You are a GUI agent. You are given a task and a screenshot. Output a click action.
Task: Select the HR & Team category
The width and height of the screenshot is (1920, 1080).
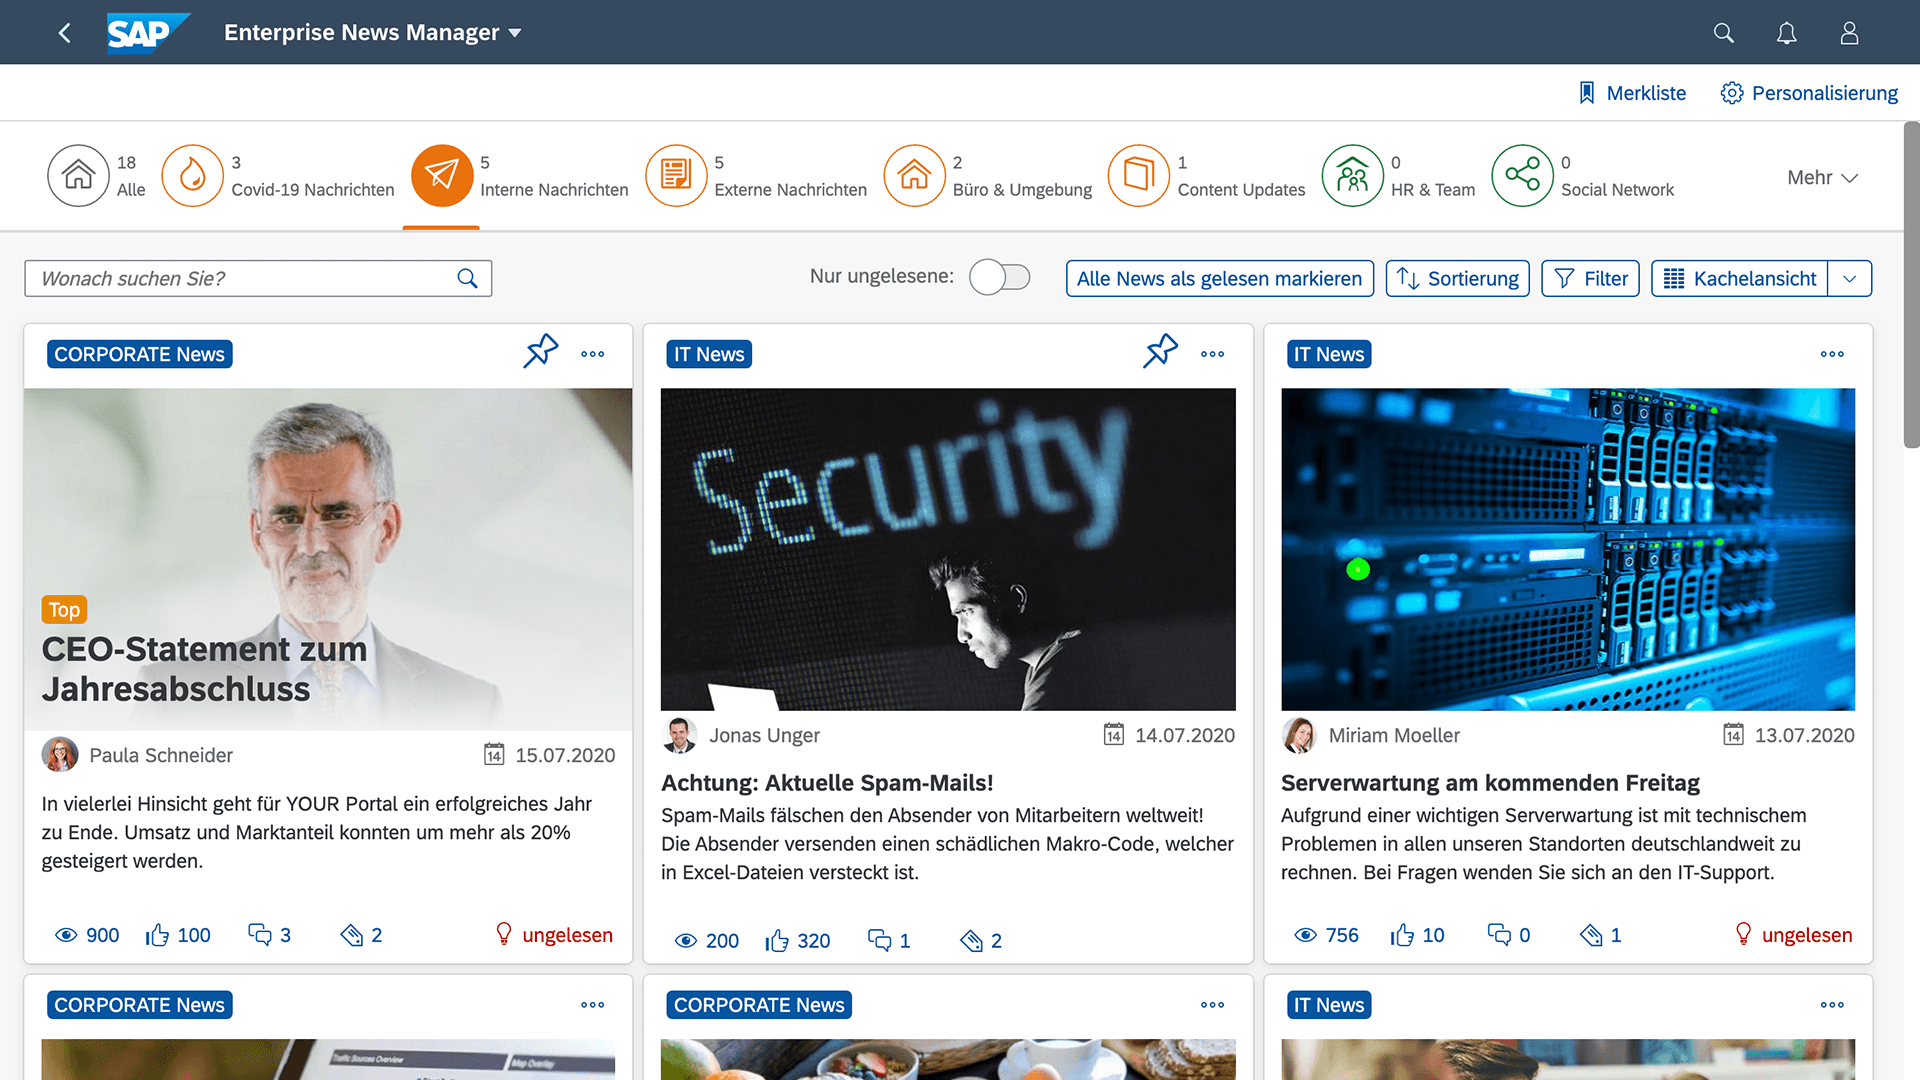1352,175
